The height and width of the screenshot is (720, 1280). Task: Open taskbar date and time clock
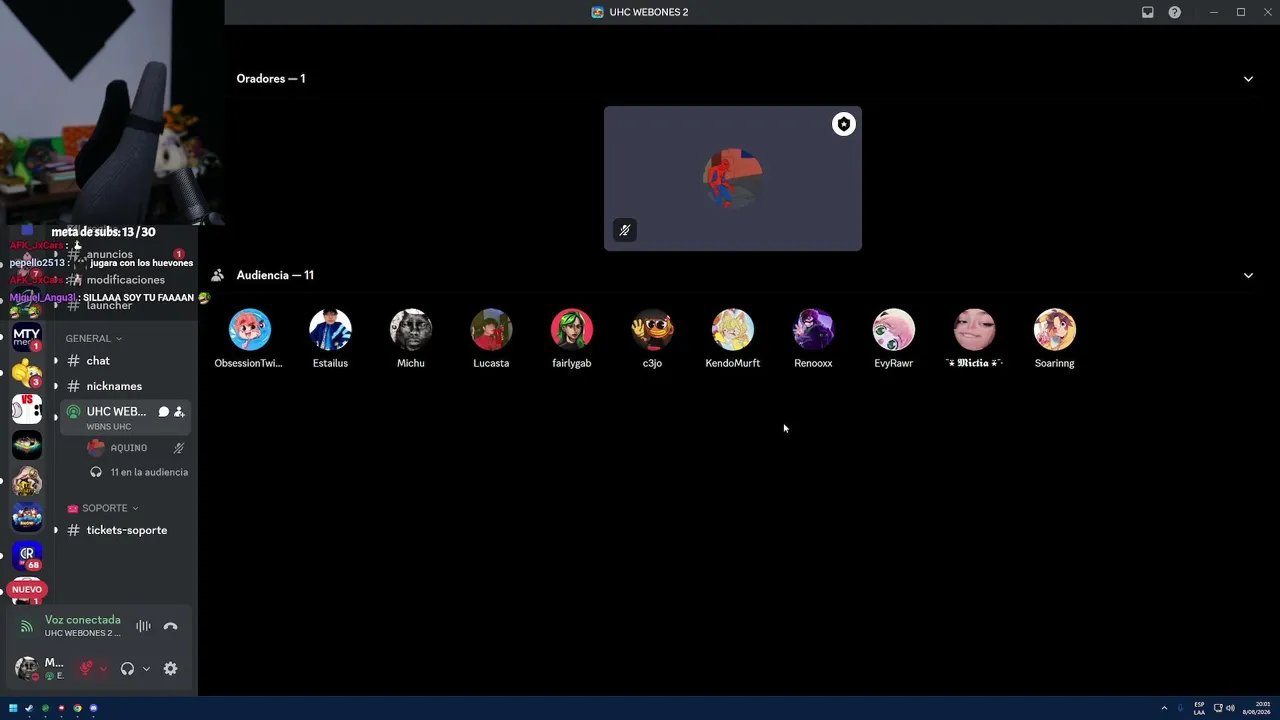(1256, 708)
